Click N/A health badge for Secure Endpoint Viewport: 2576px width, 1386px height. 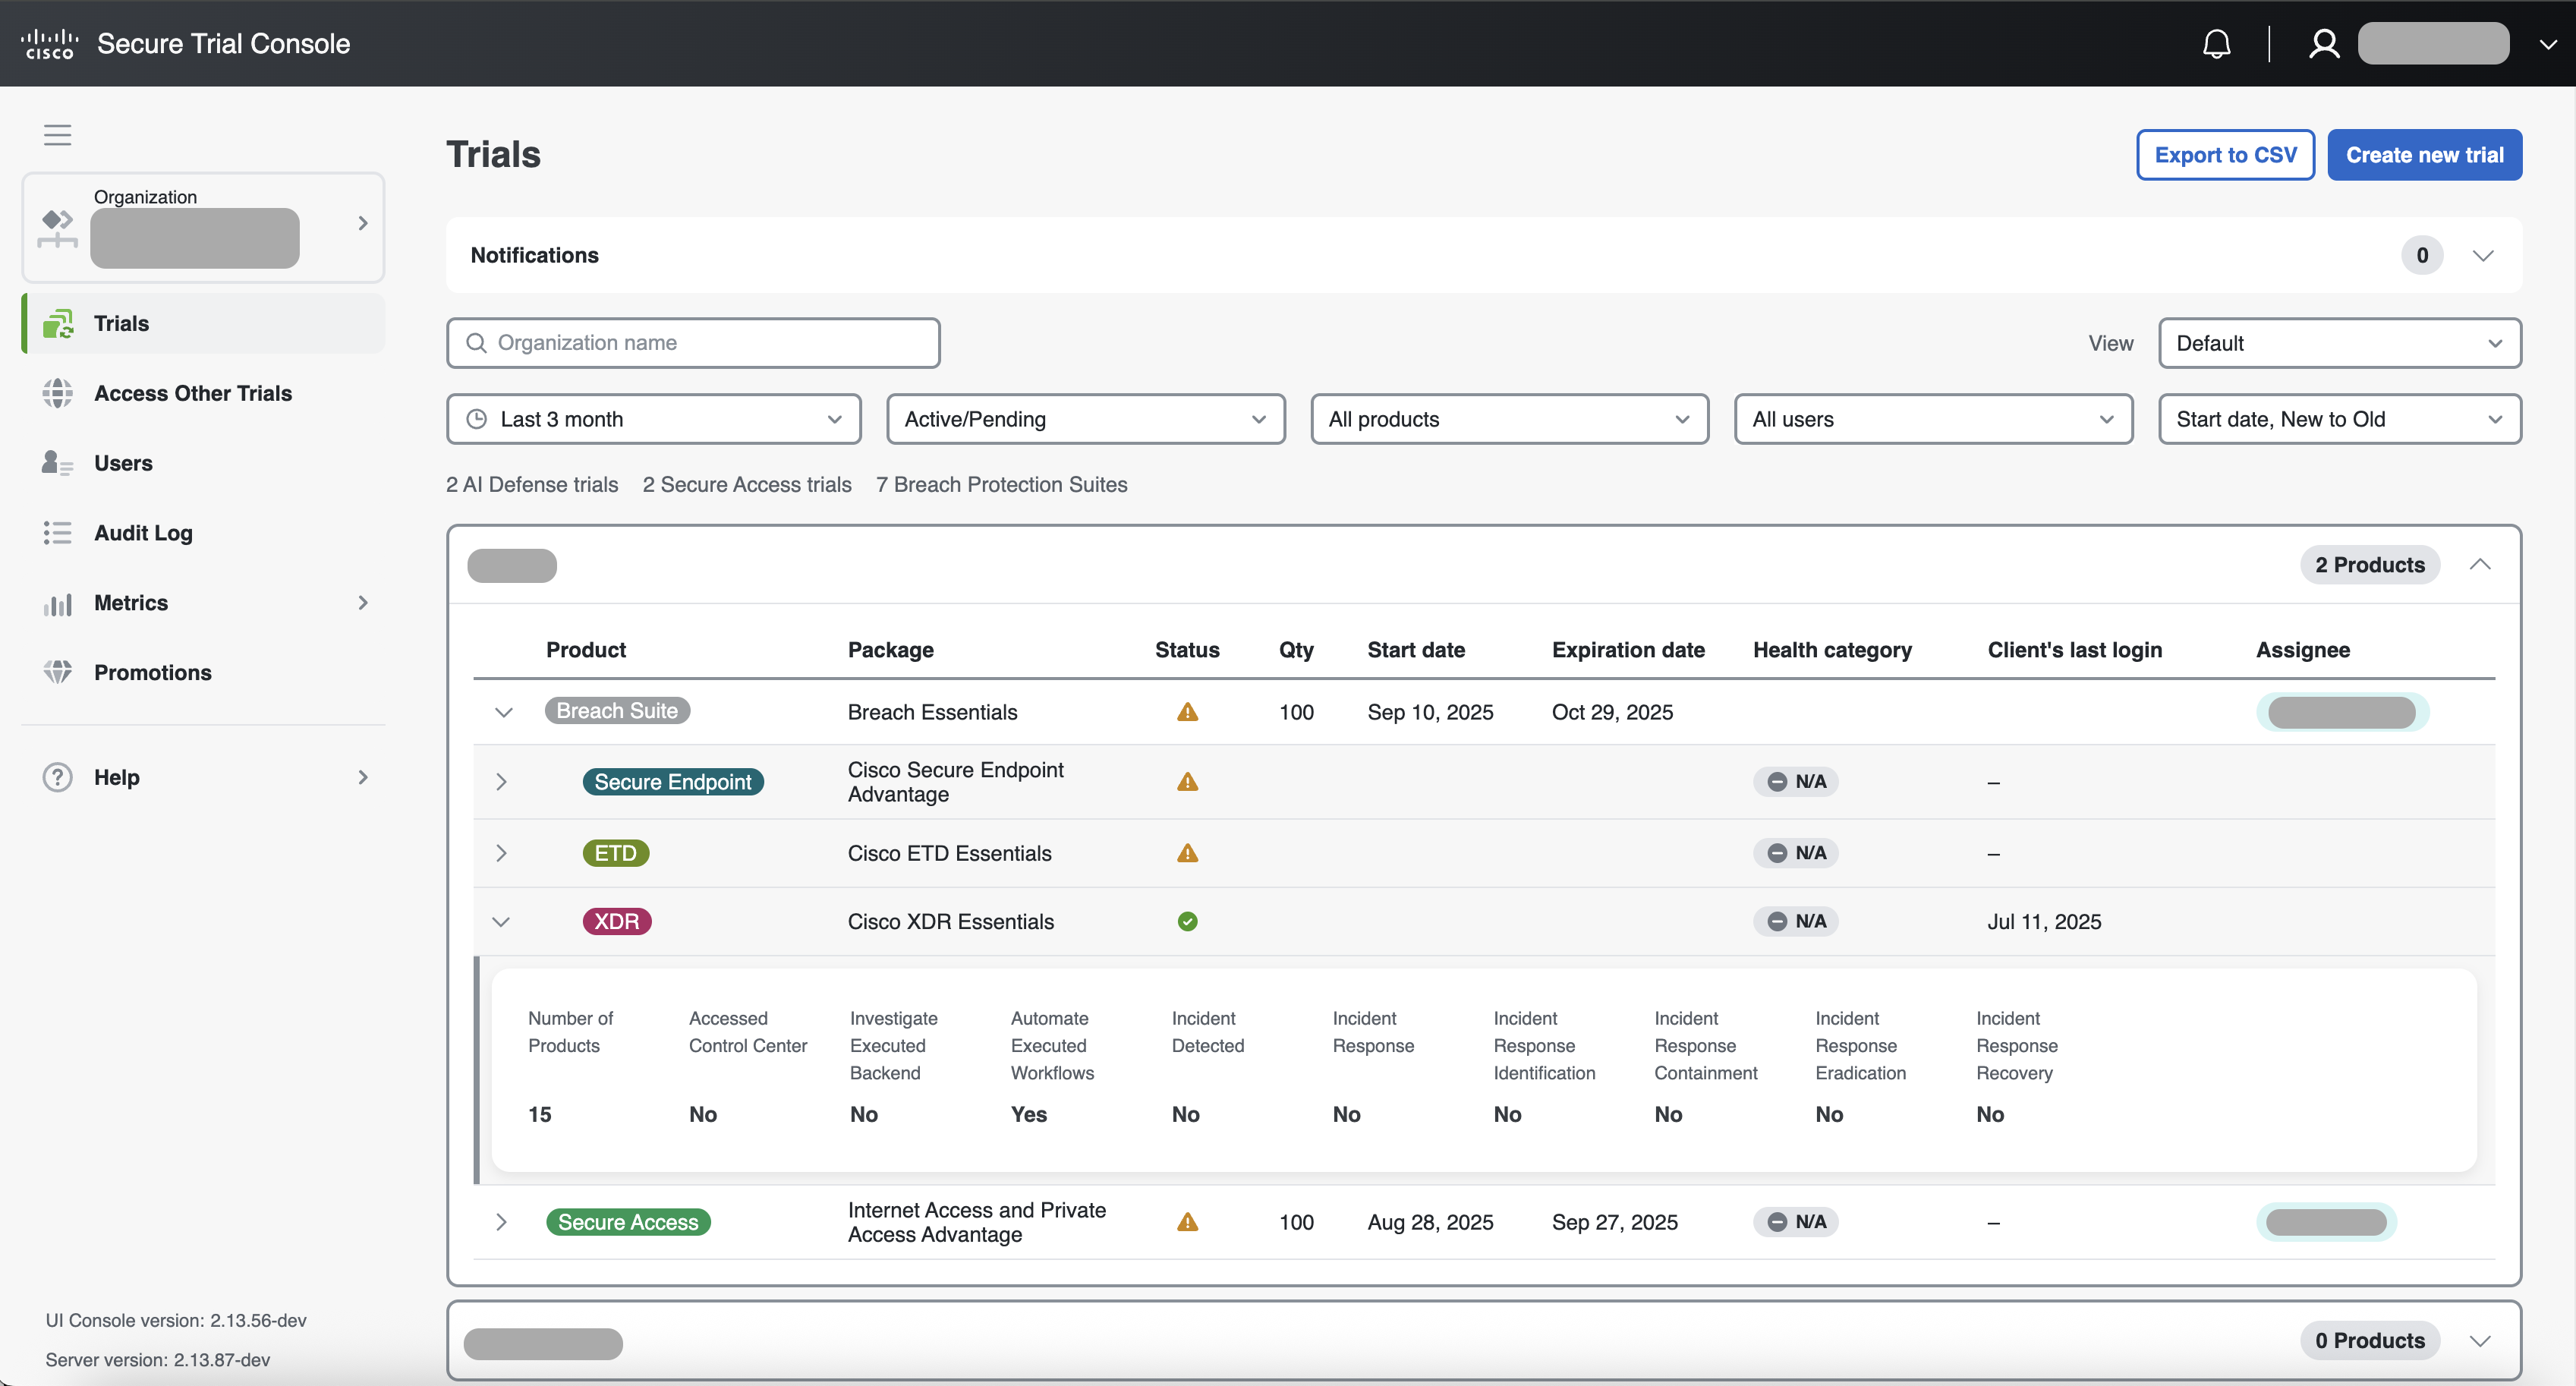tap(1796, 782)
